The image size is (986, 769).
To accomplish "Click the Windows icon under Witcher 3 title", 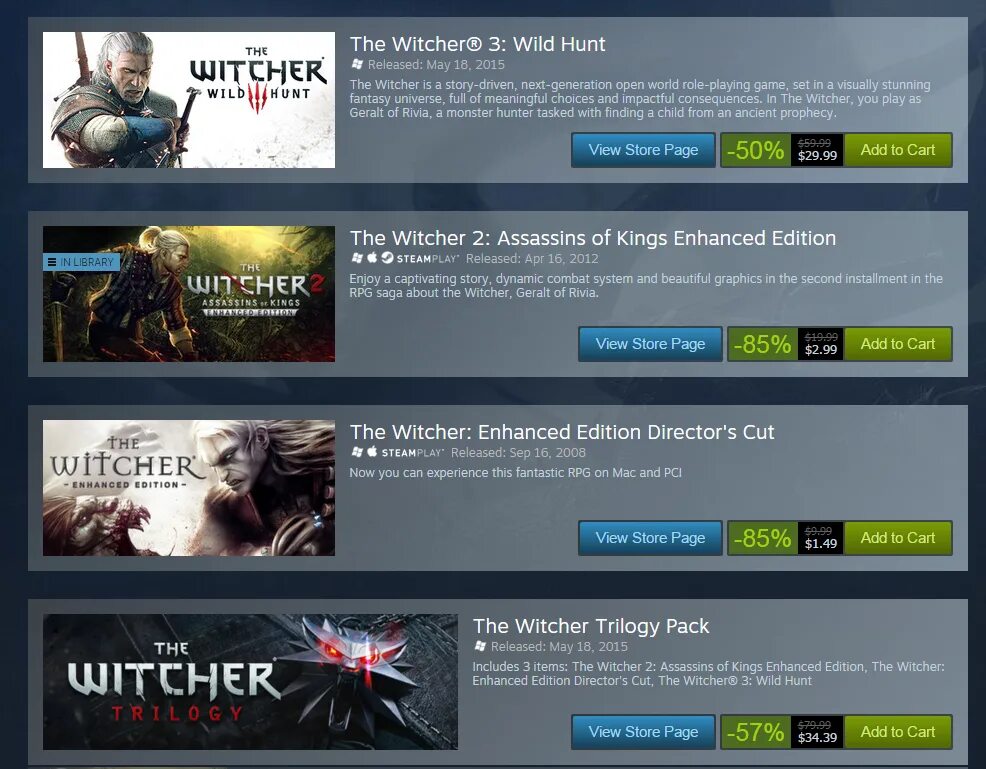I will 357,64.
